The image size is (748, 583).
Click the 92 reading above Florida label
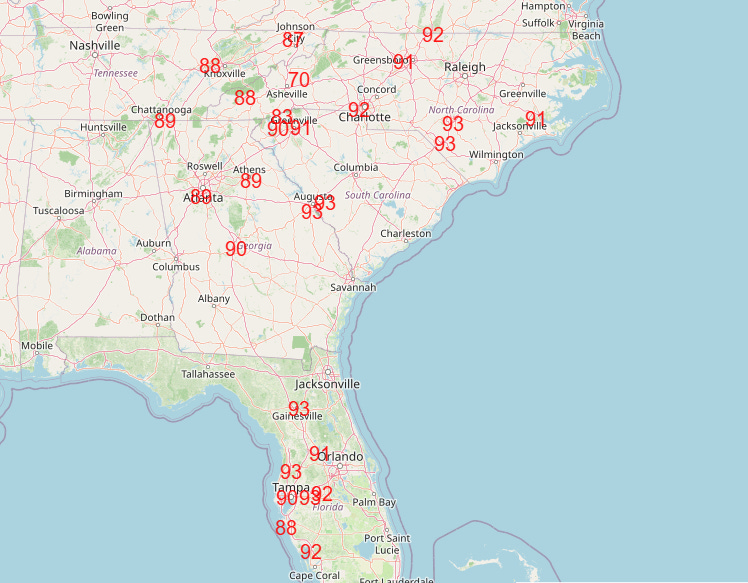pyautogui.click(x=323, y=494)
